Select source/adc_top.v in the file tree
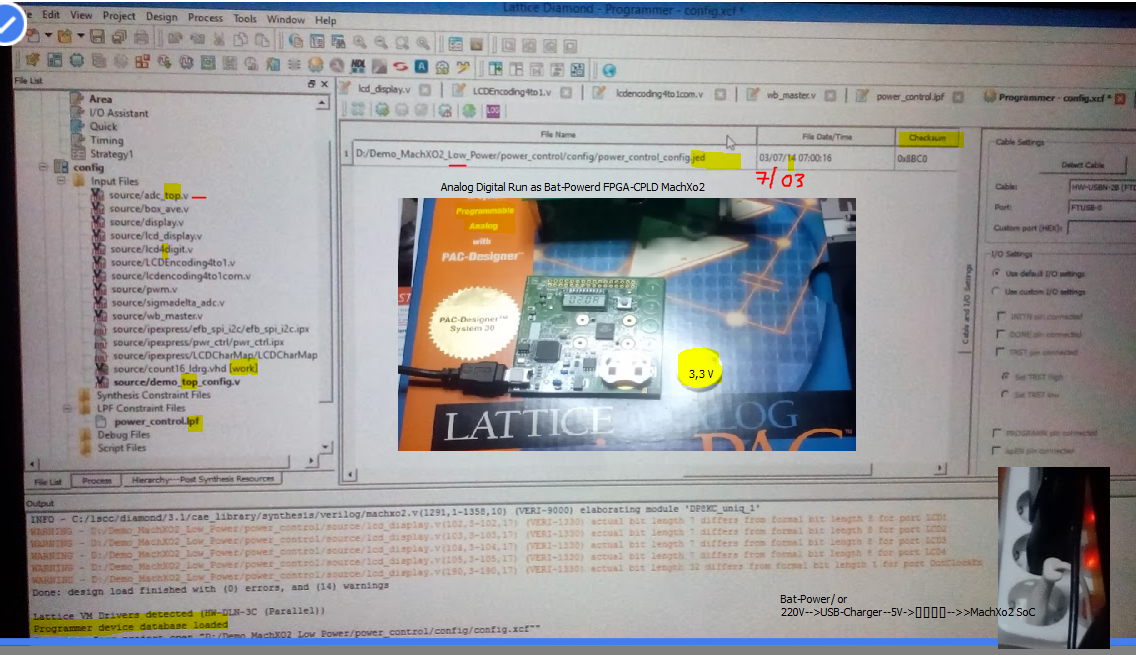The image size is (1136, 655). coord(149,195)
